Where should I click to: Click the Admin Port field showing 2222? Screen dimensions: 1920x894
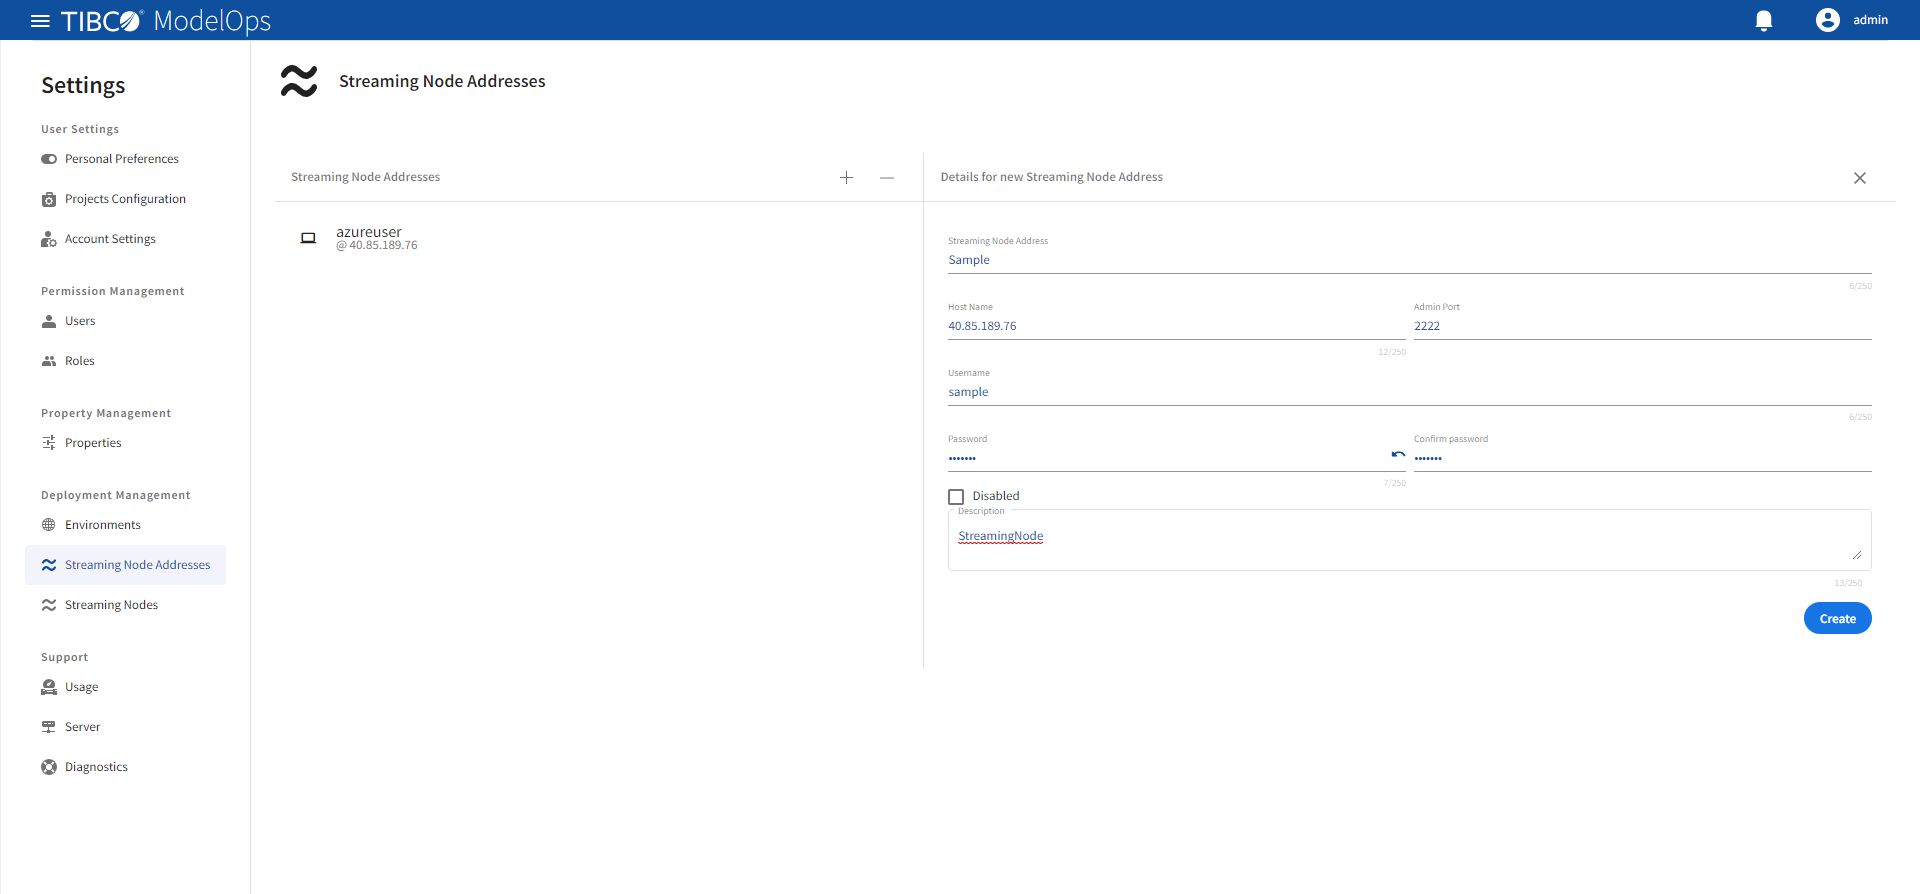click(x=1642, y=326)
